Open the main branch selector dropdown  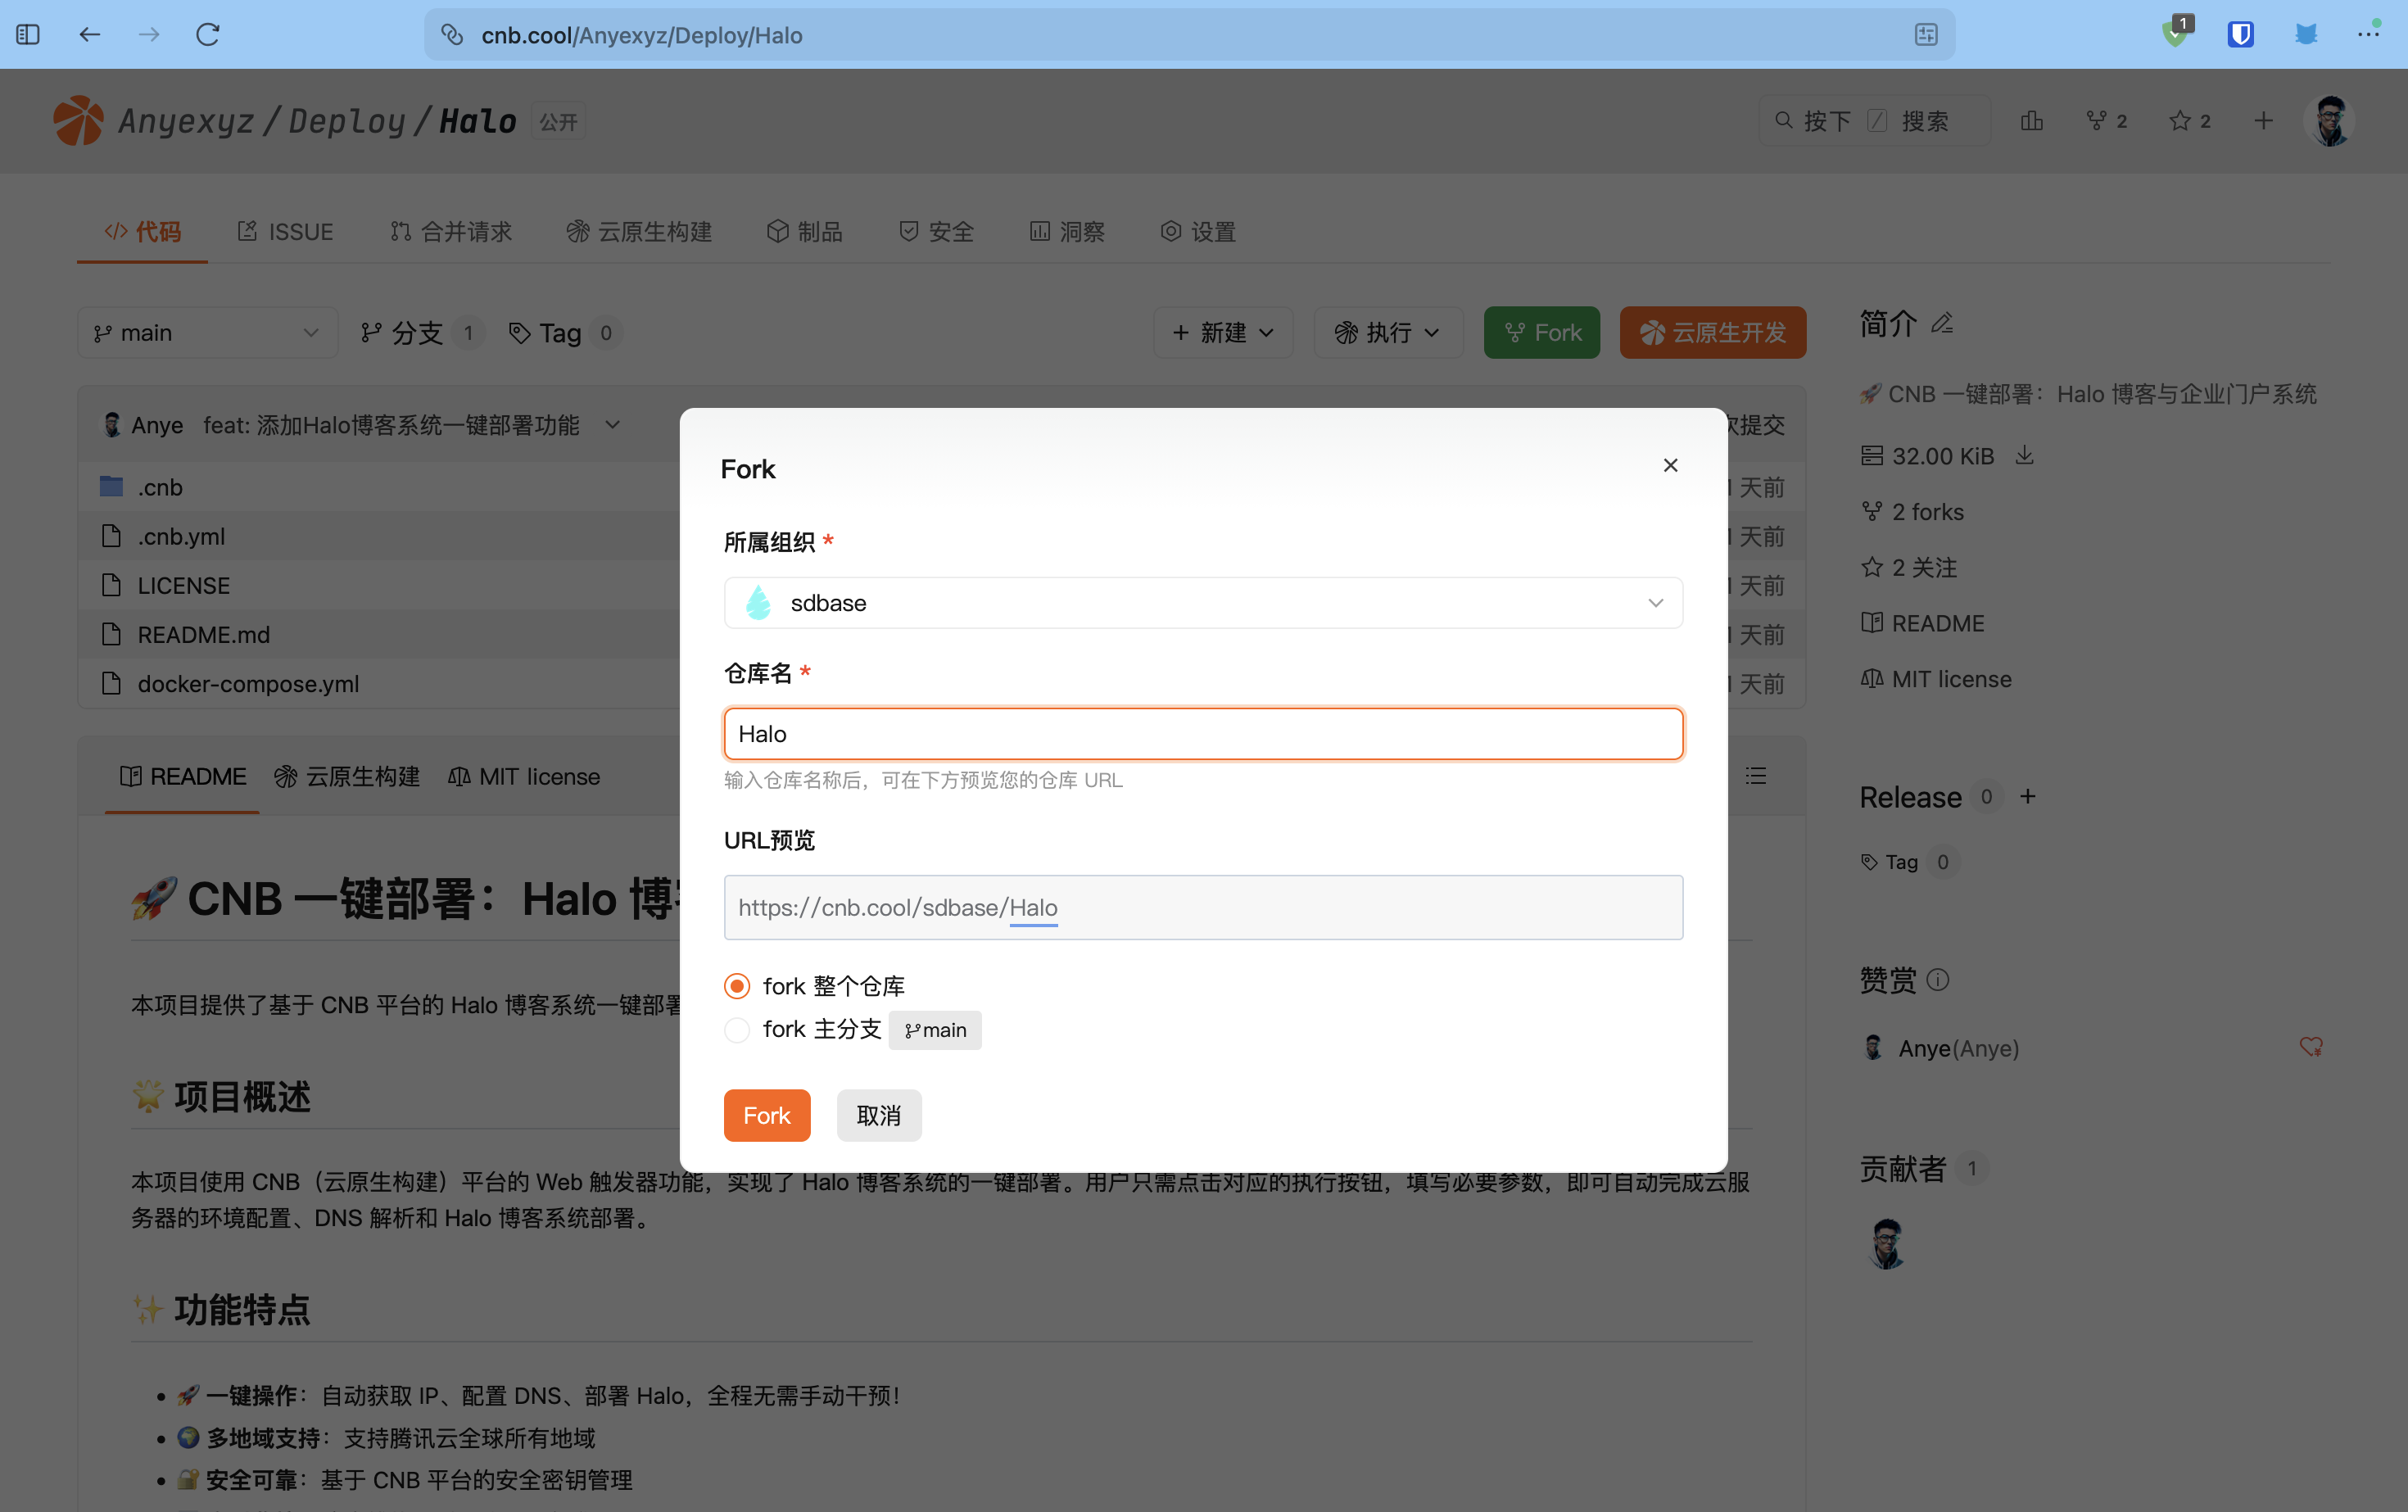(x=207, y=333)
